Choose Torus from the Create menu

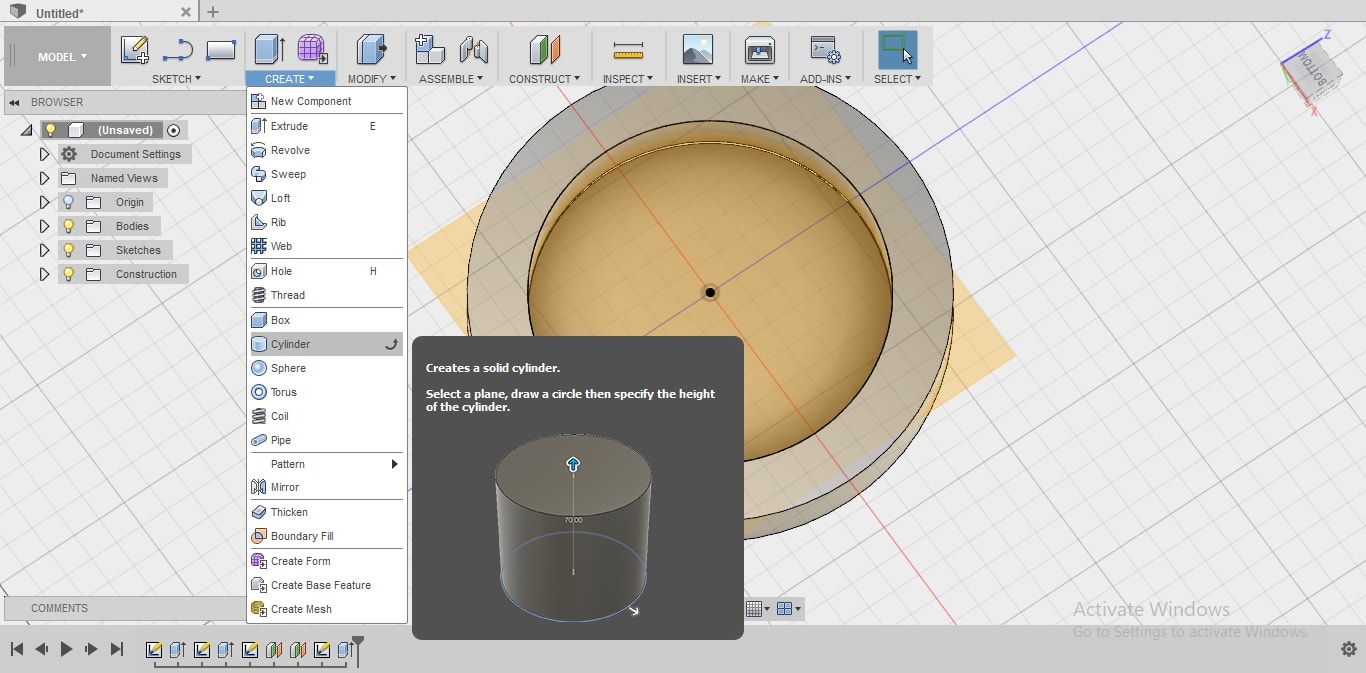point(326,392)
